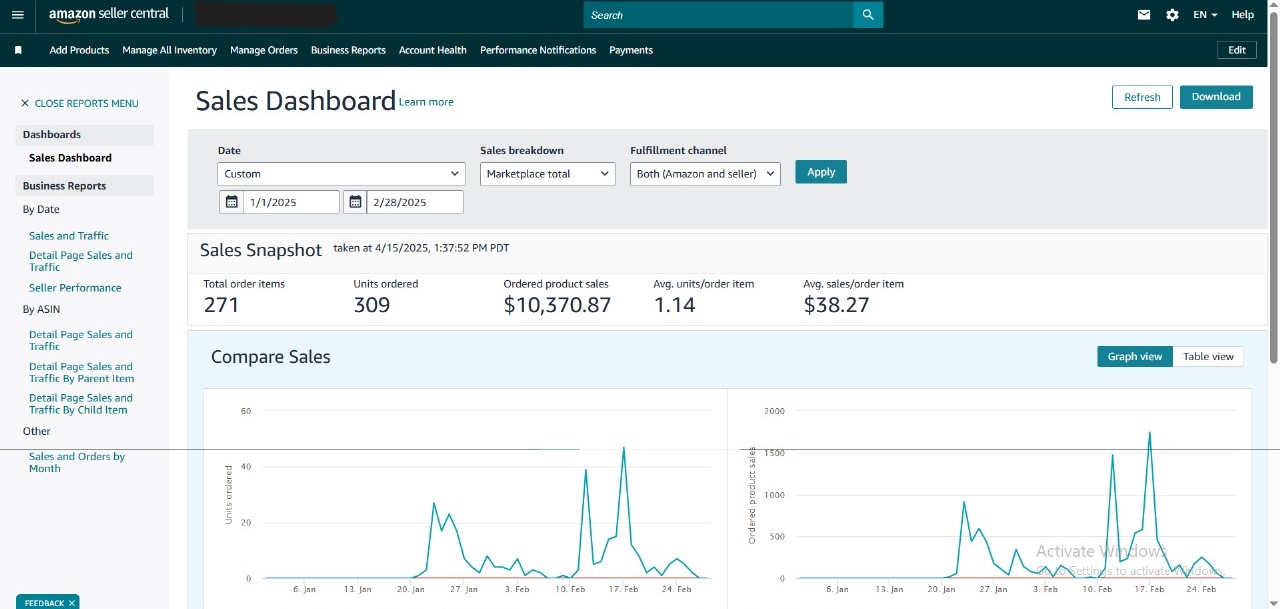Open the settings gear icon
The height and width of the screenshot is (609, 1280).
tap(1172, 15)
